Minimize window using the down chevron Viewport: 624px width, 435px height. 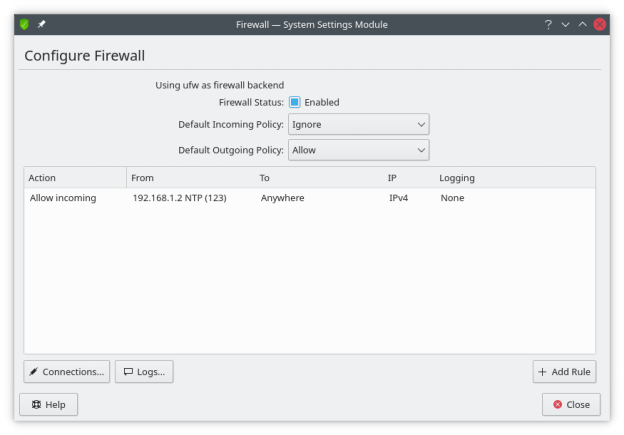565,24
